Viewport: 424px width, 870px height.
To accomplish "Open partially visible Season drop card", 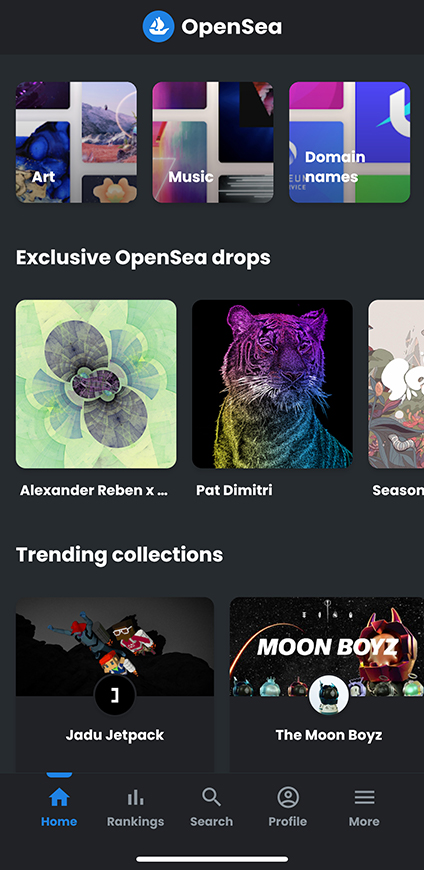I will click(x=396, y=385).
